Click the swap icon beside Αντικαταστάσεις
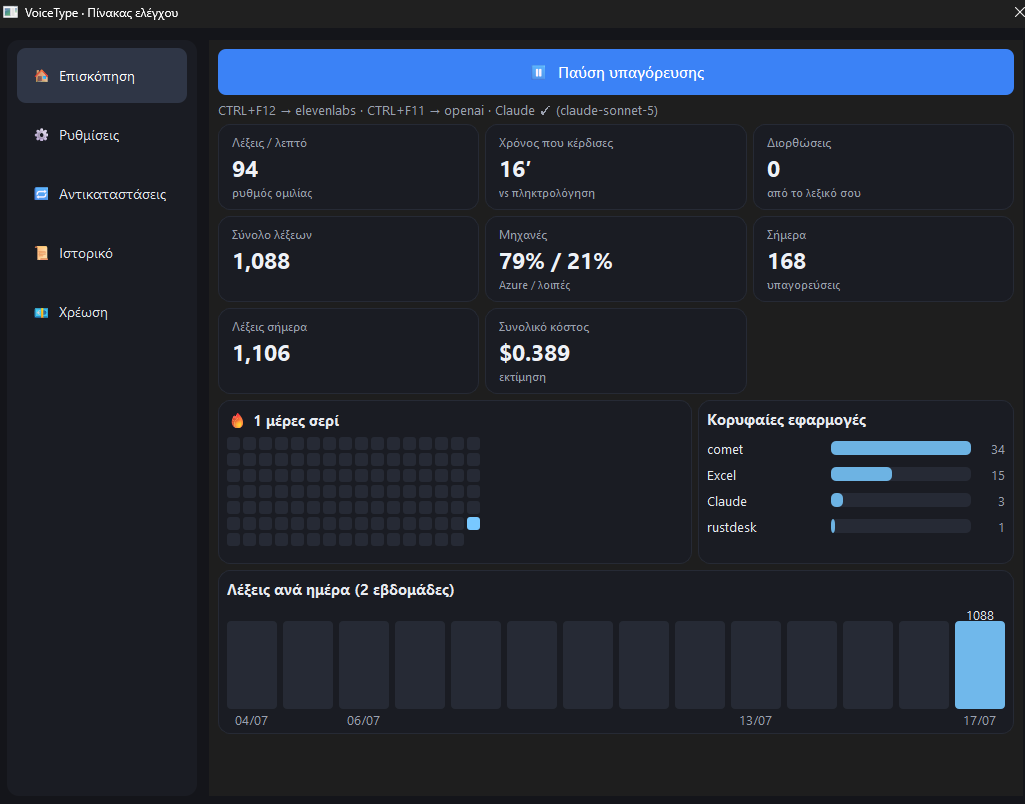 tap(41, 194)
